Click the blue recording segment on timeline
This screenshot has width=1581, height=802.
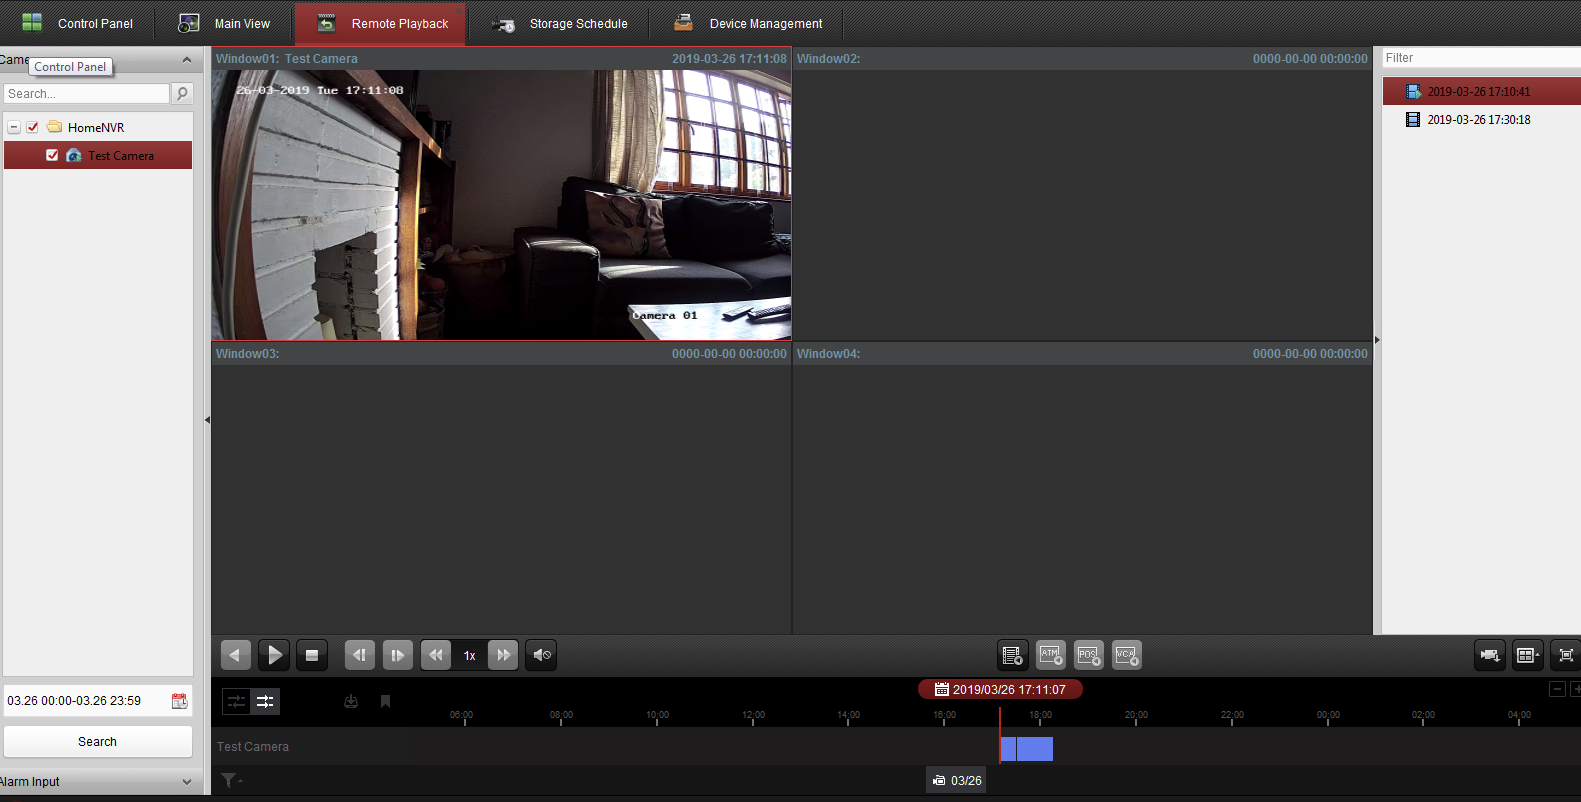tap(1028, 748)
